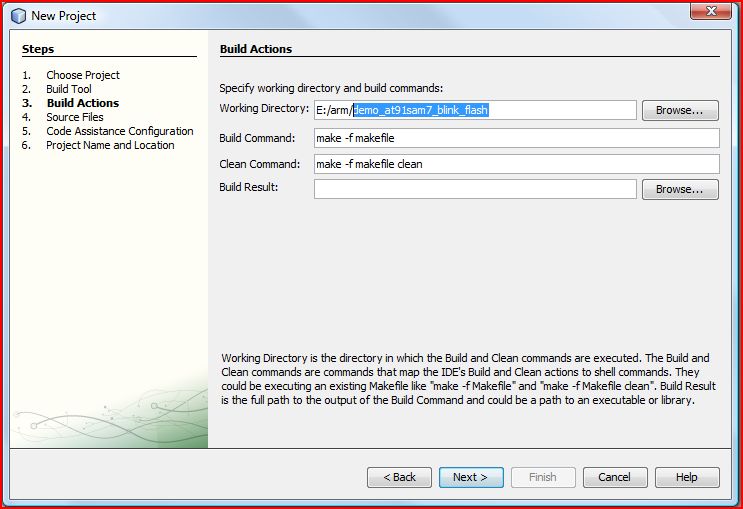Go to the previous step with Back

pyautogui.click(x=399, y=477)
